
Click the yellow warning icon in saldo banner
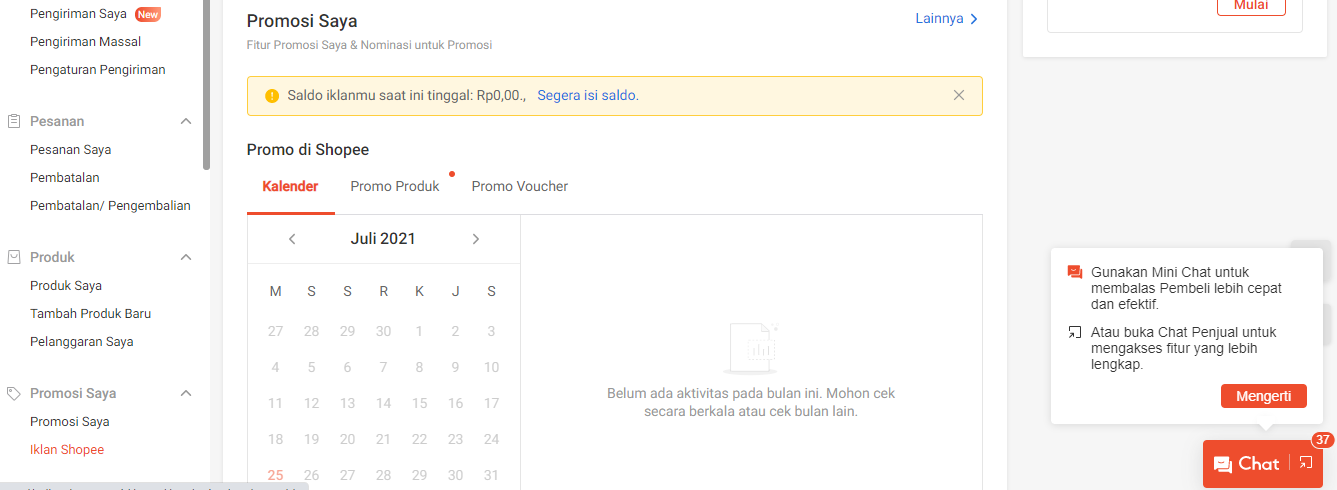pos(272,96)
